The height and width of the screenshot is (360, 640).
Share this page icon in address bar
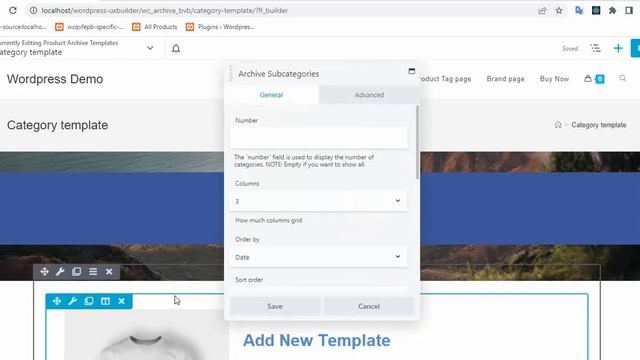click(542, 11)
